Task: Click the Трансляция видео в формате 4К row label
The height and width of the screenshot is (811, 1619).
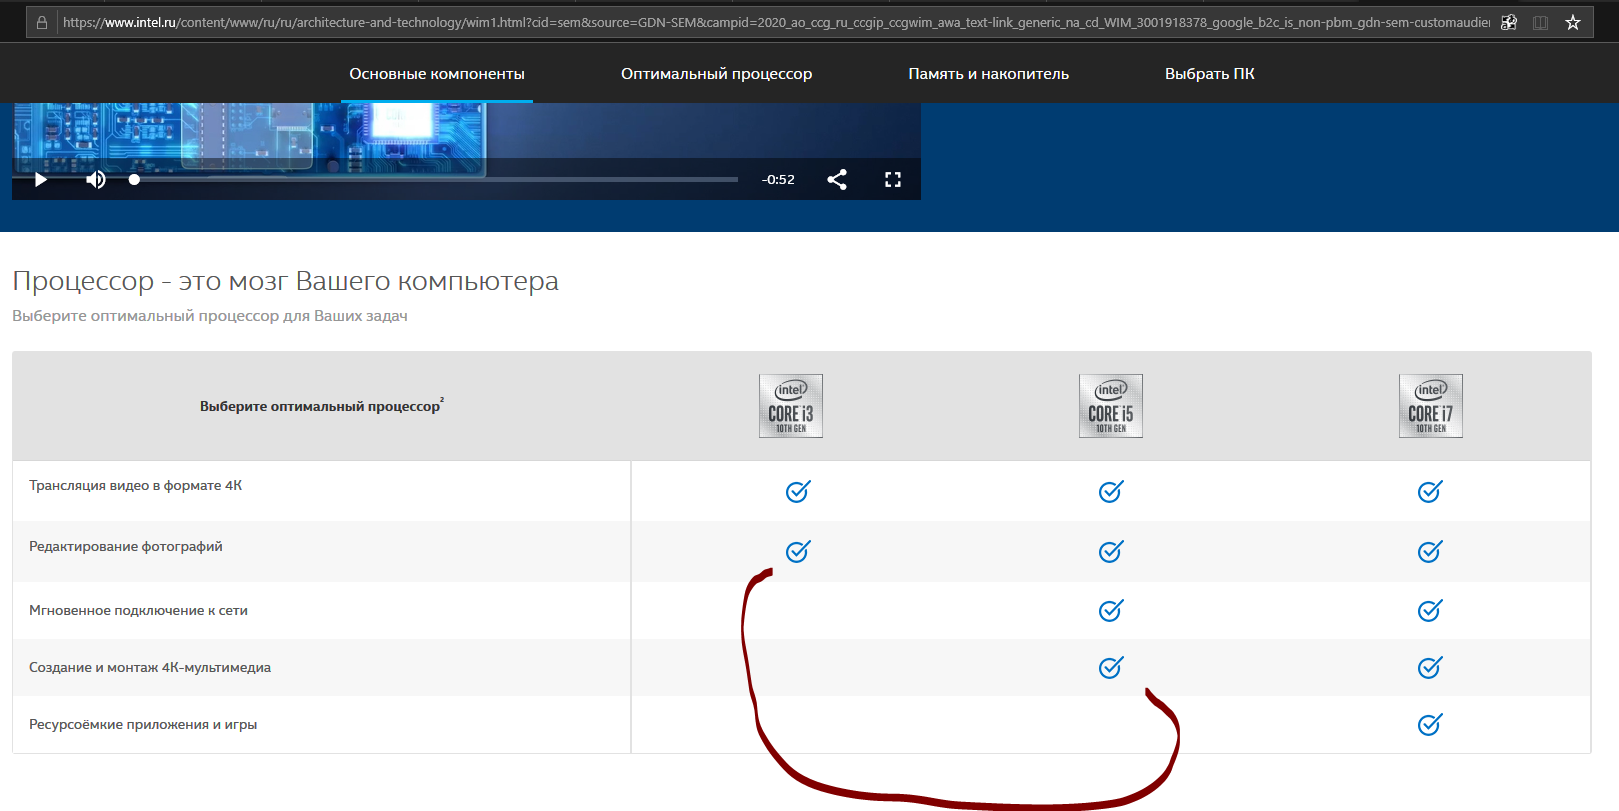Action: (135, 486)
